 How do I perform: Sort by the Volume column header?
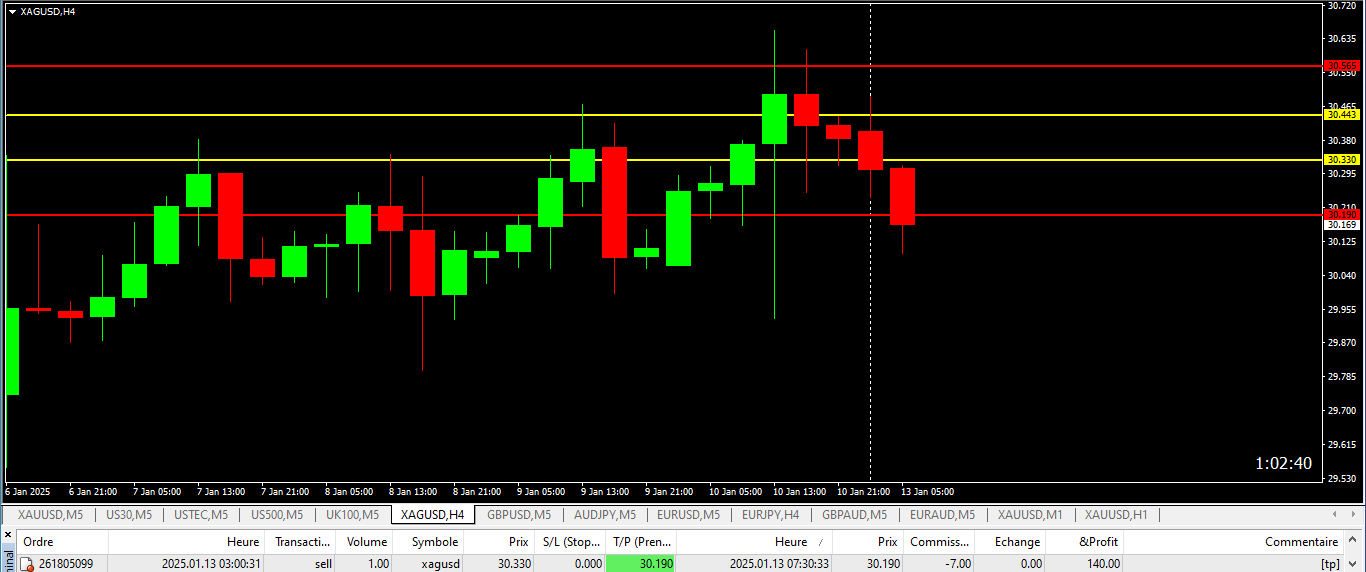click(x=364, y=542)
